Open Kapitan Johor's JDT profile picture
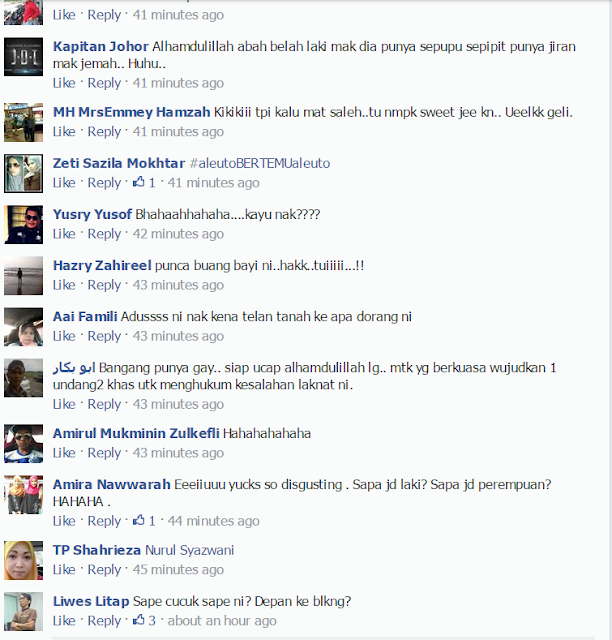Screen dimensions: 612x640 (23, 57)
